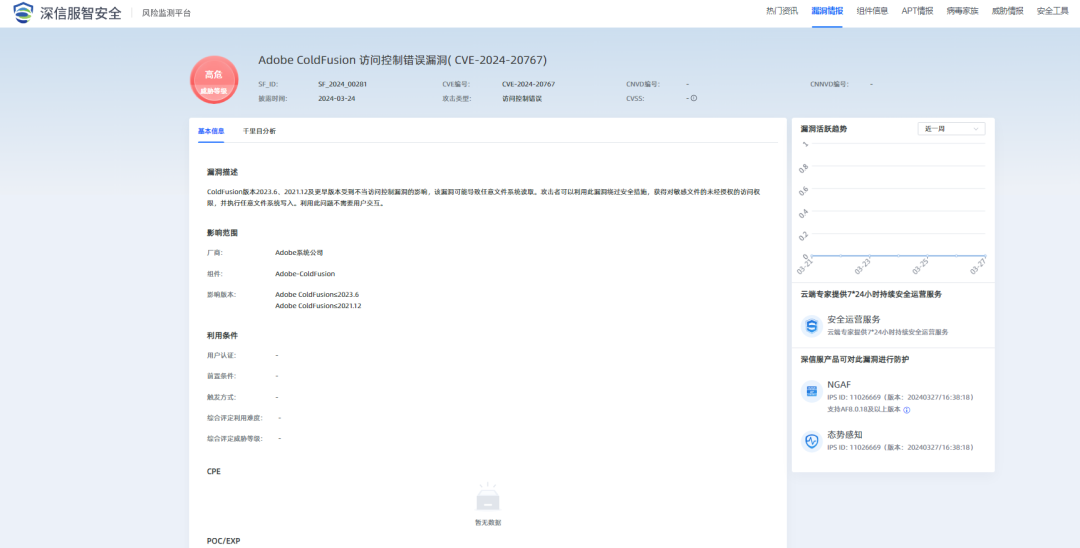Click the info icon next to CVSS
Image resolution: width=1080 pixels, height=548 pixels.
pos(694,98)
